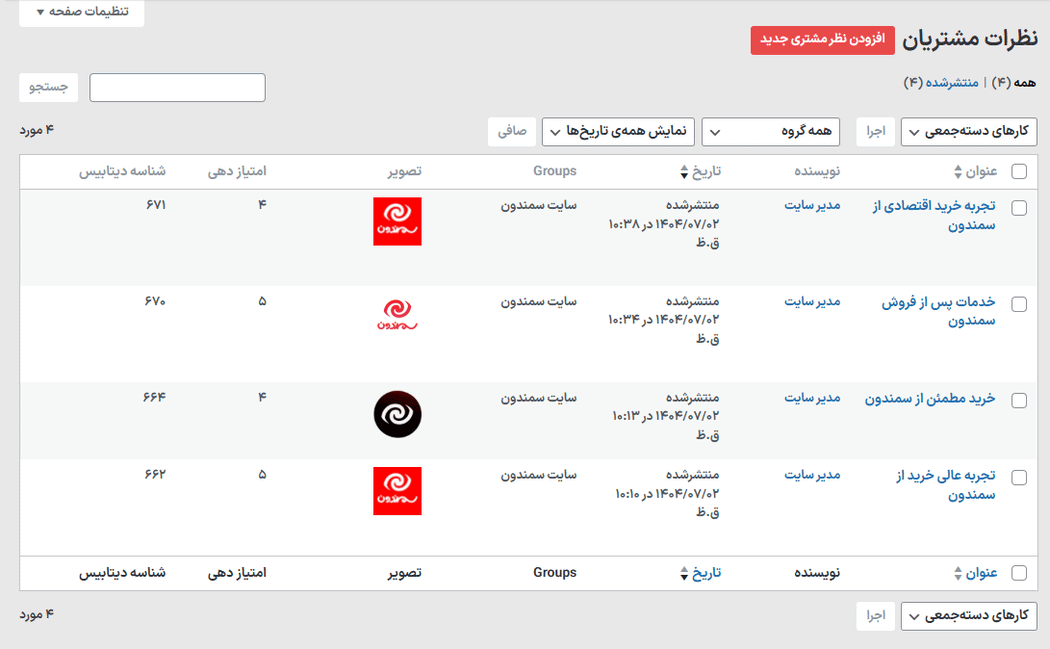Open the همه گروه filter dropdown
This screenshot has width=1050, height=649.
click(x=770, y=132)
